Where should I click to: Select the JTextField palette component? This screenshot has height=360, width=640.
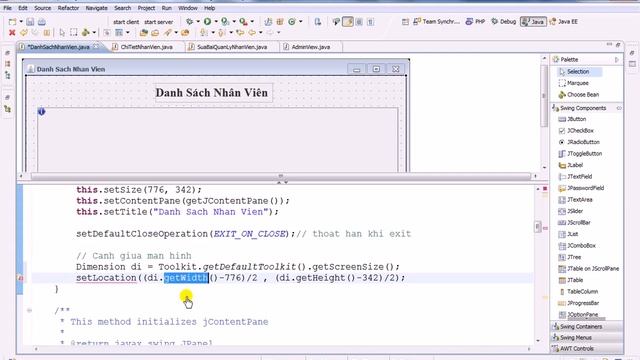(575, 177)
